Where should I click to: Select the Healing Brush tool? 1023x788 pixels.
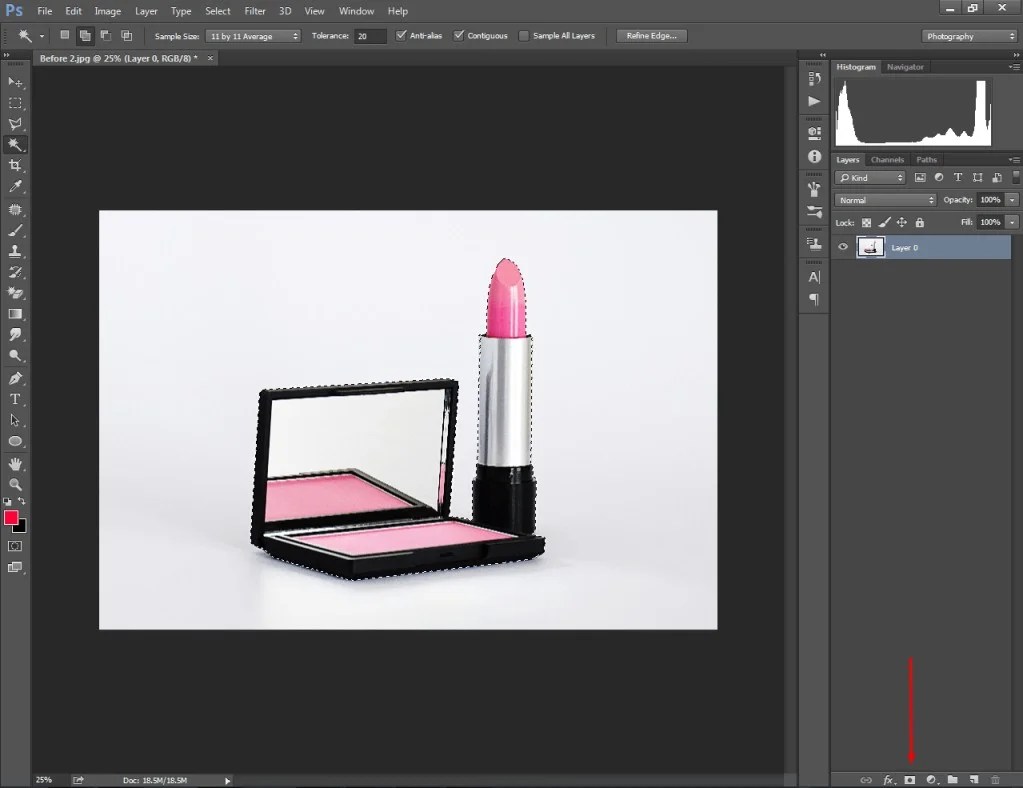pos(15,209)
